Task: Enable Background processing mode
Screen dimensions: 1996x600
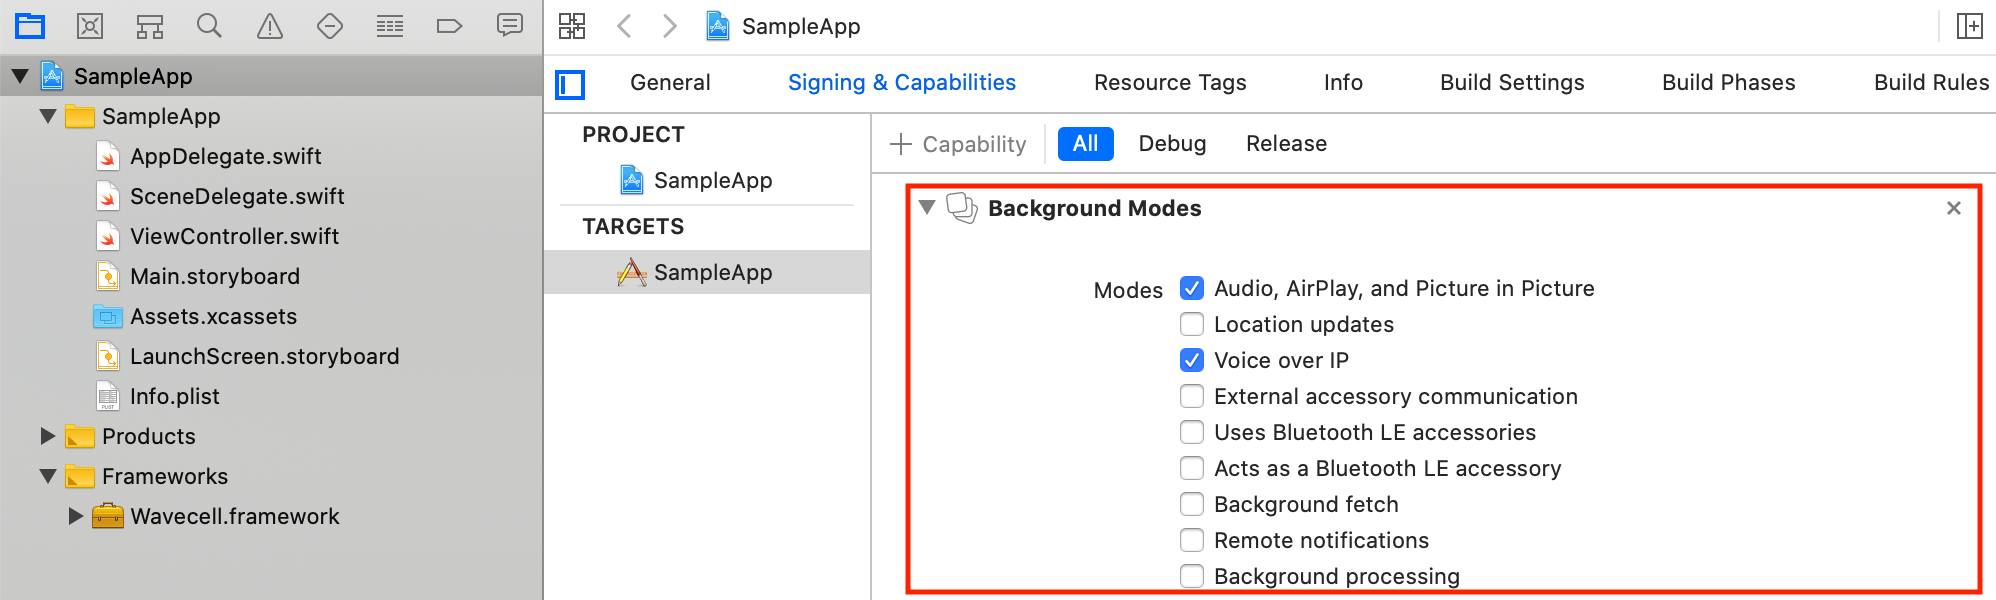Action: point(1192,576)
